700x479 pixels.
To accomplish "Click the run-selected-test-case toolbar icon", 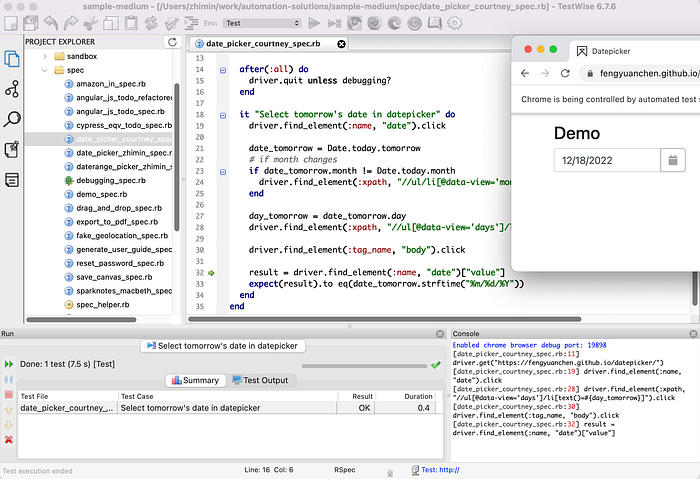I will tap(334, 23).
